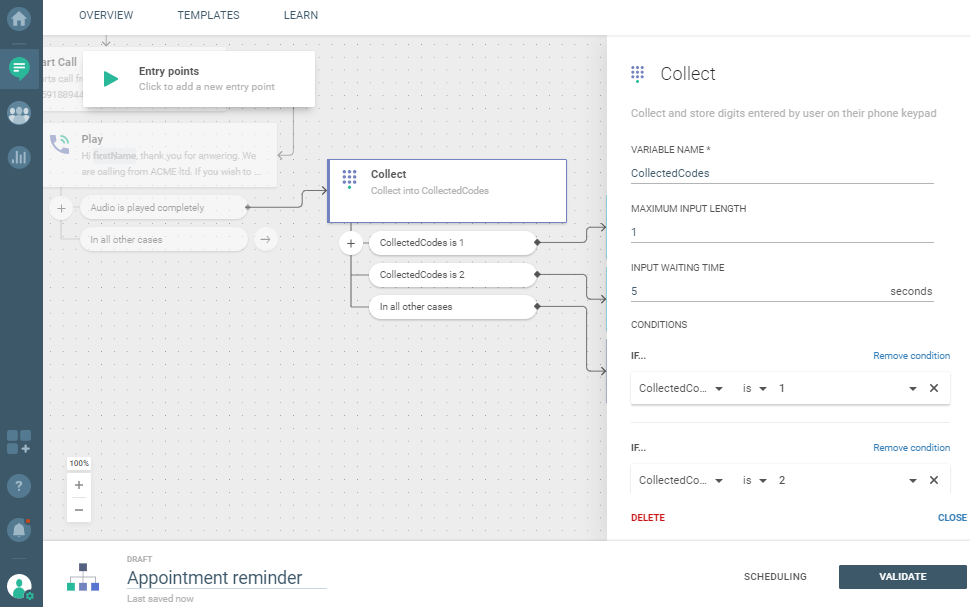The height and width of the screenshot is (607, 970).
Task: Click the VALIDATE button
Action: tap(902, 576)
